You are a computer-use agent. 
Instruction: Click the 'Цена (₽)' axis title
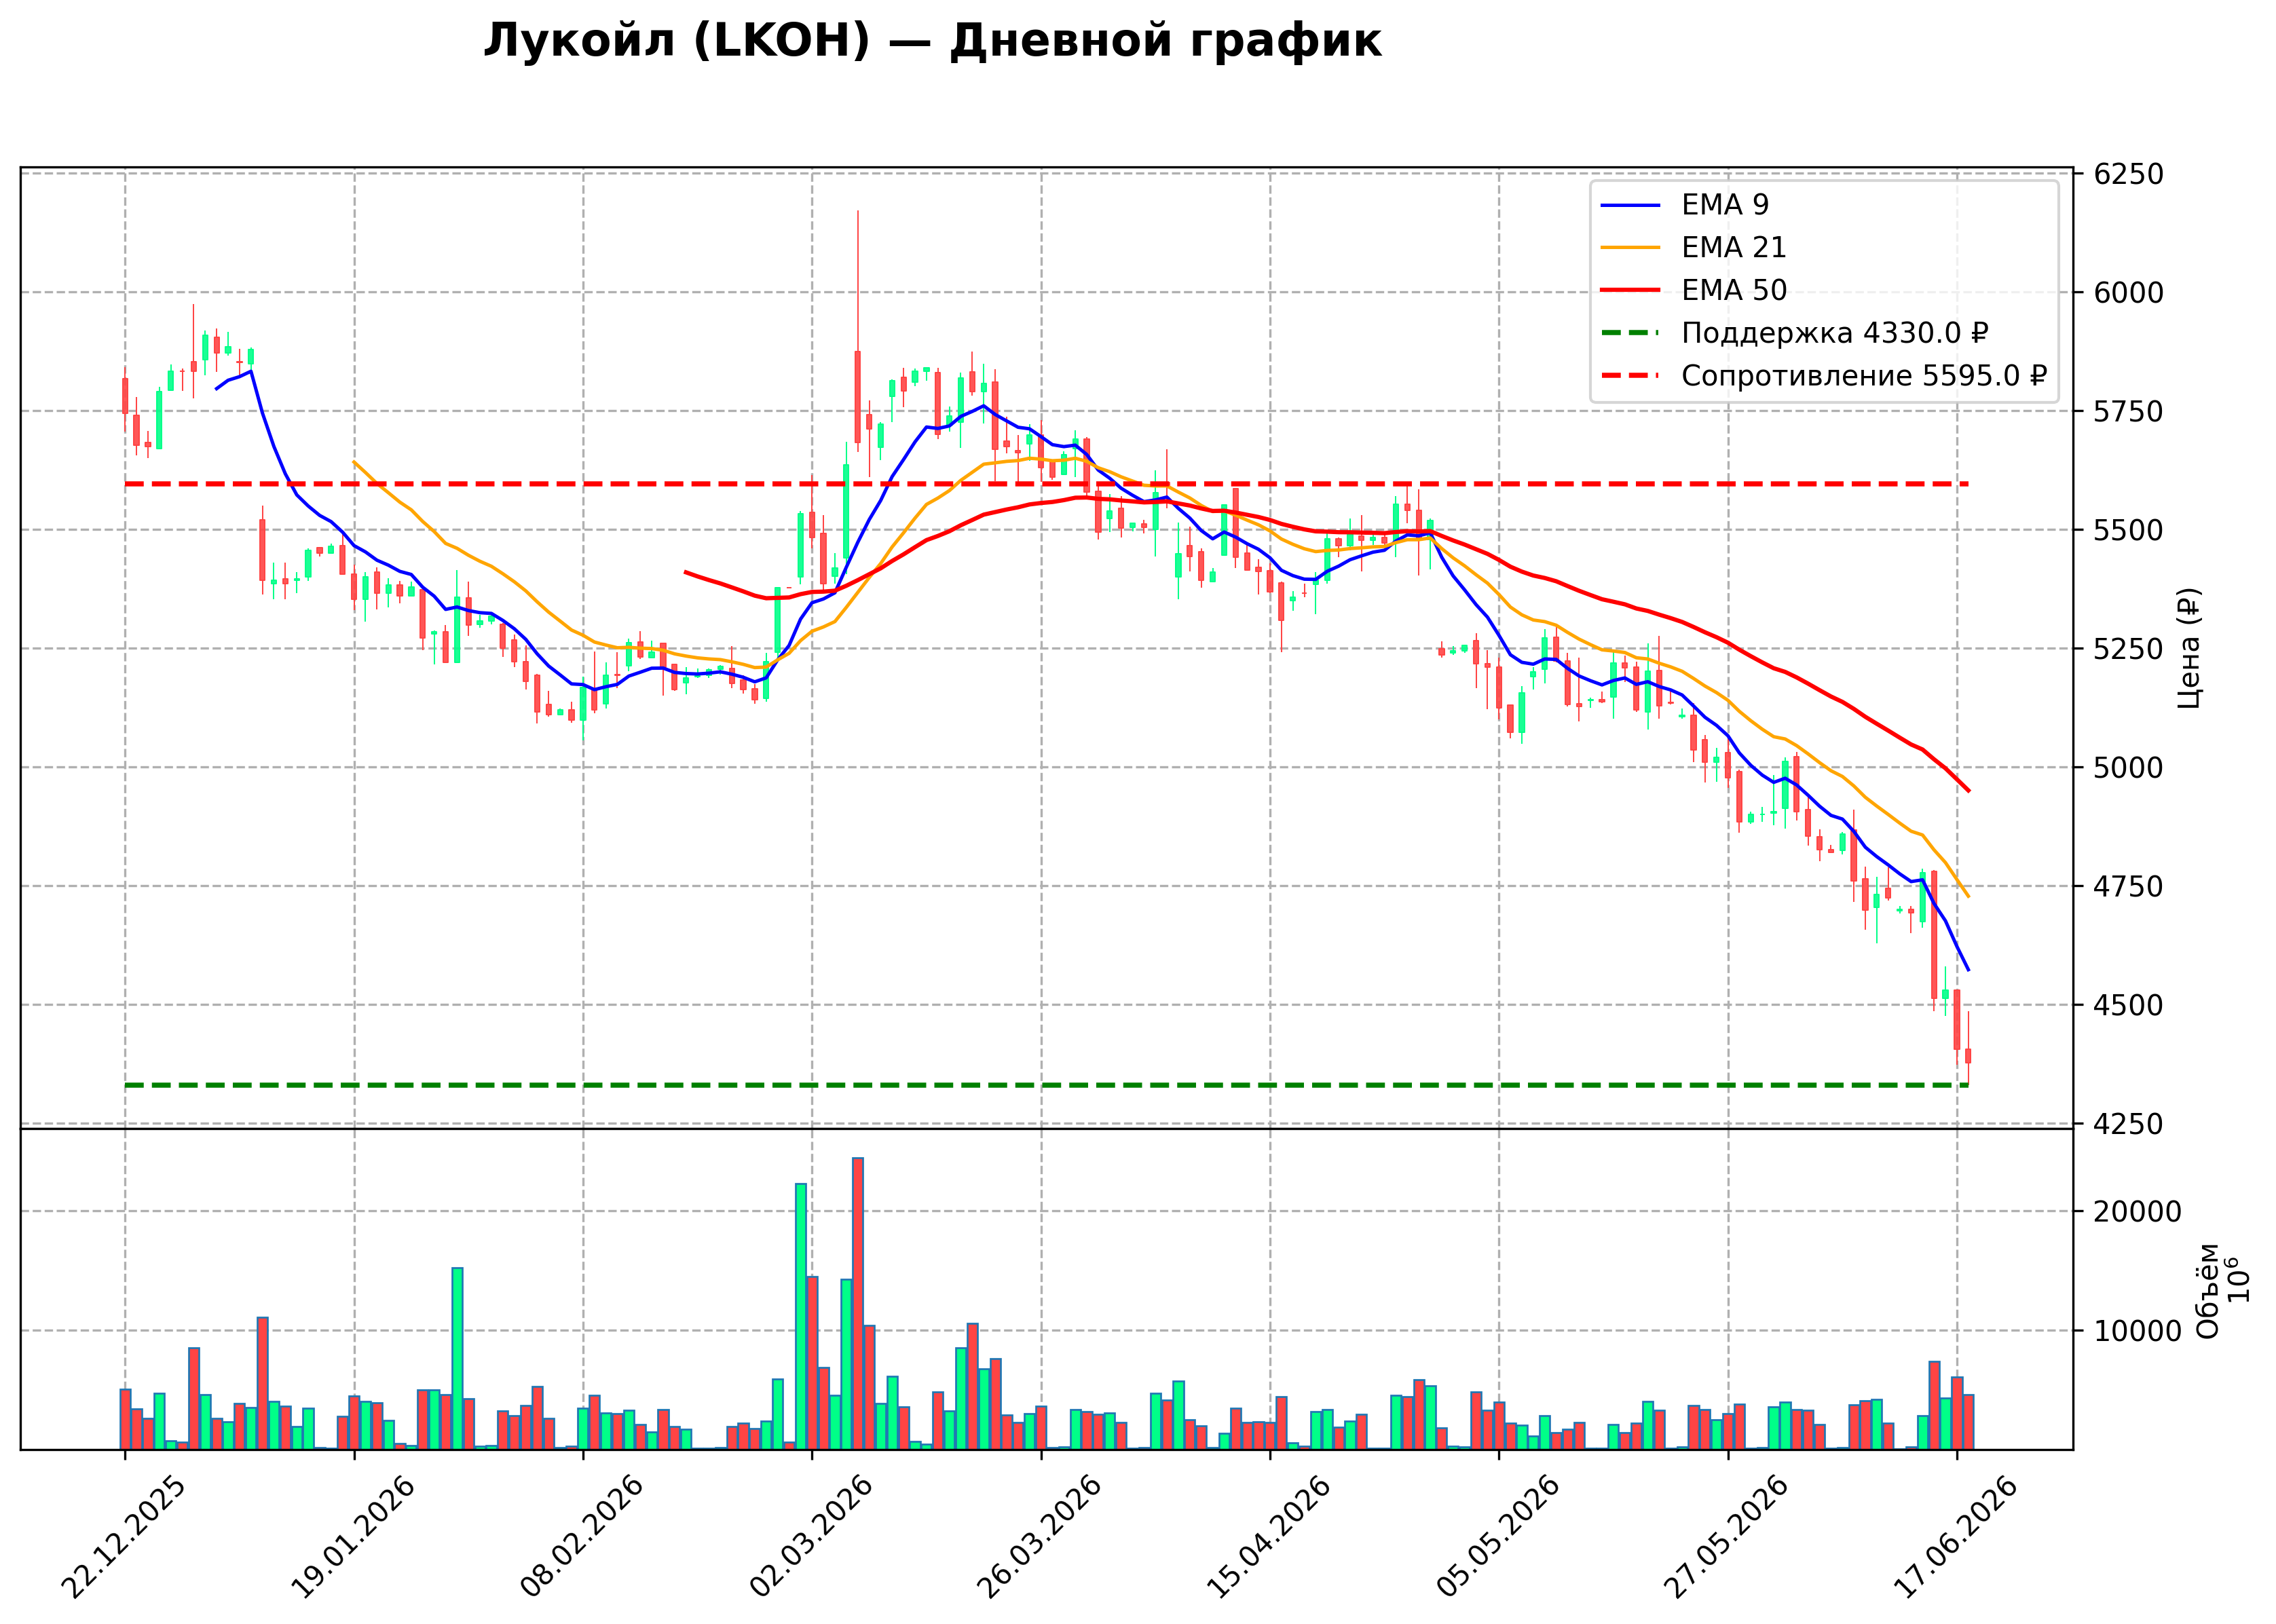[x=2189, y=648]
